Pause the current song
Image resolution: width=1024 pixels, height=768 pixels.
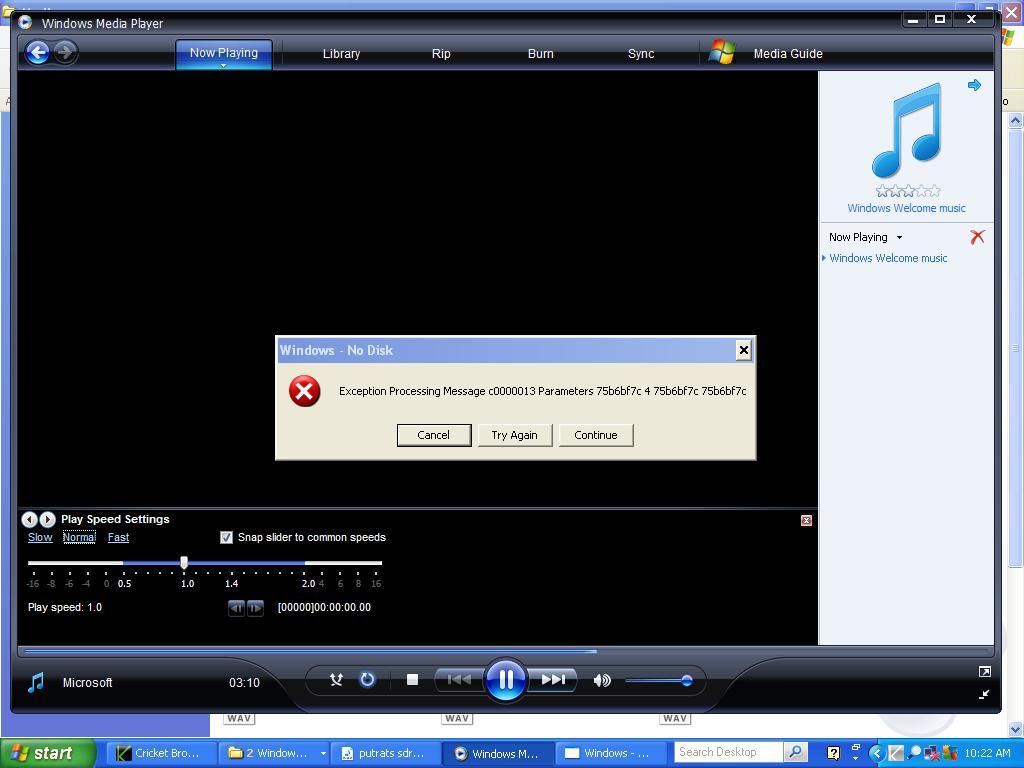pyautogui.click(x=506, y=680)
